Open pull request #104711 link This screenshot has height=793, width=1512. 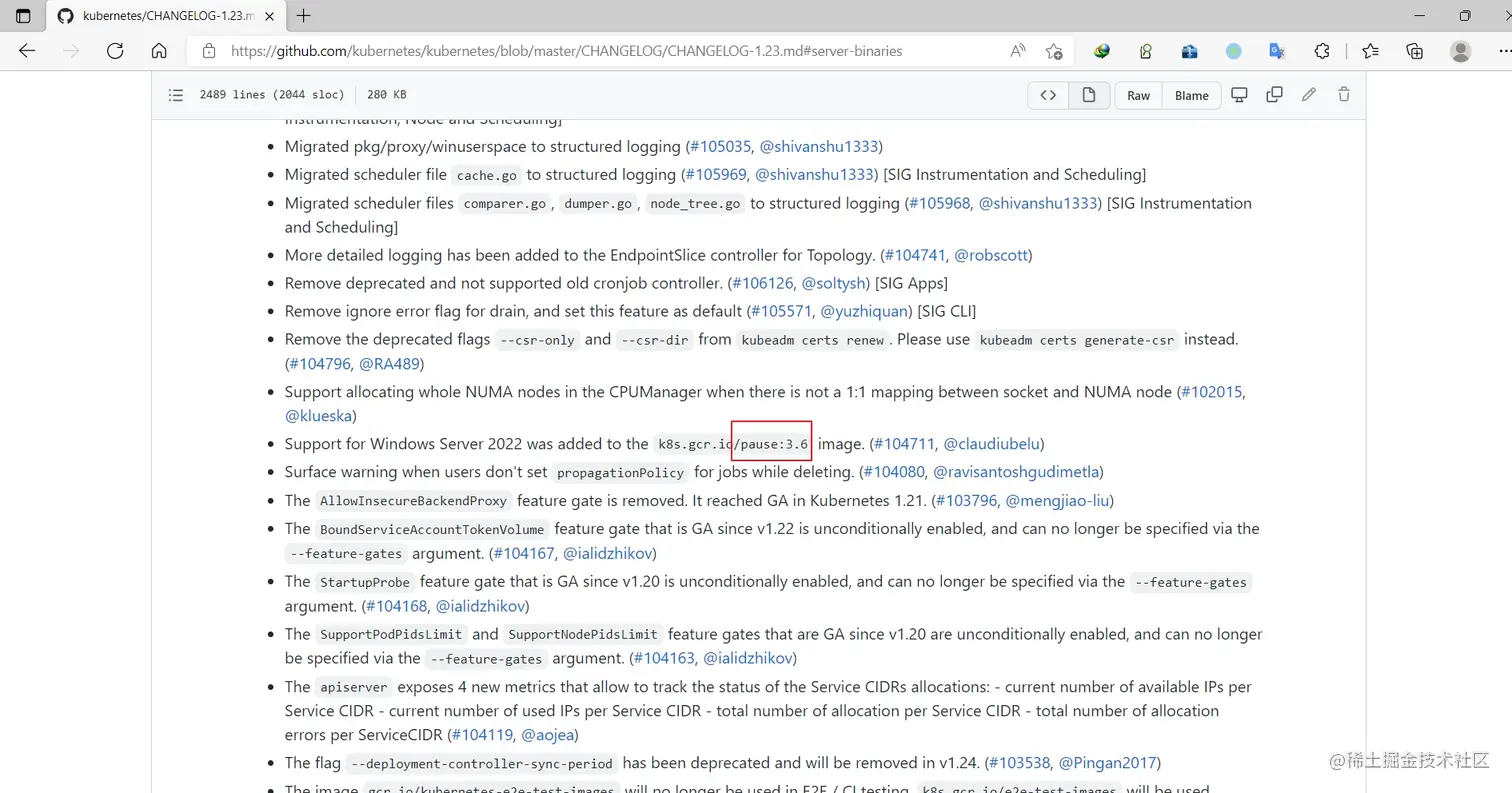point(903,443)
